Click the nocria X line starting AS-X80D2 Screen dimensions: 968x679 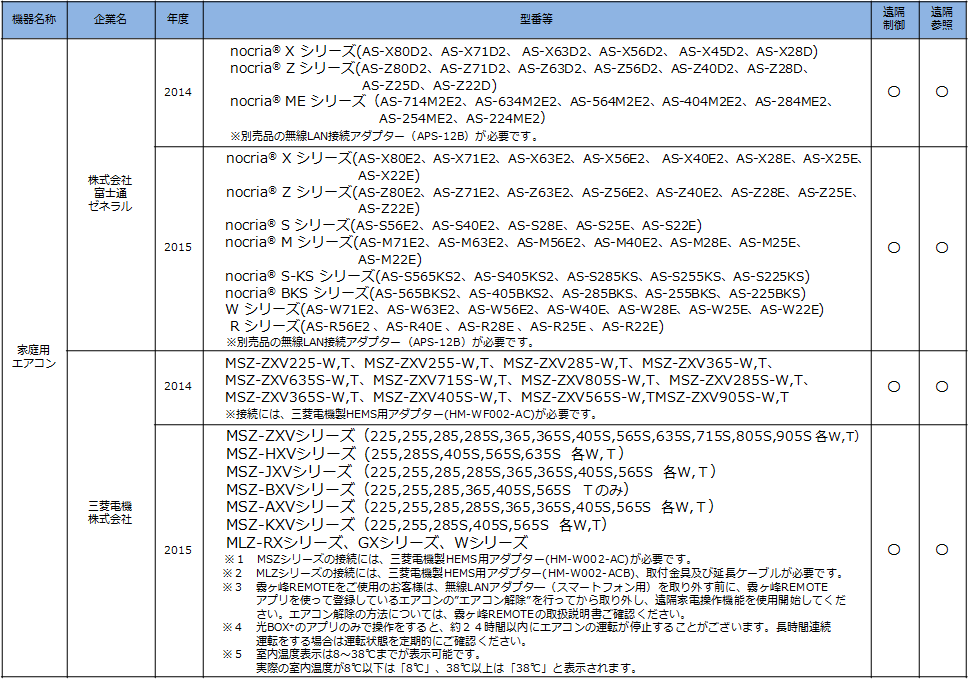coord(524,51)
